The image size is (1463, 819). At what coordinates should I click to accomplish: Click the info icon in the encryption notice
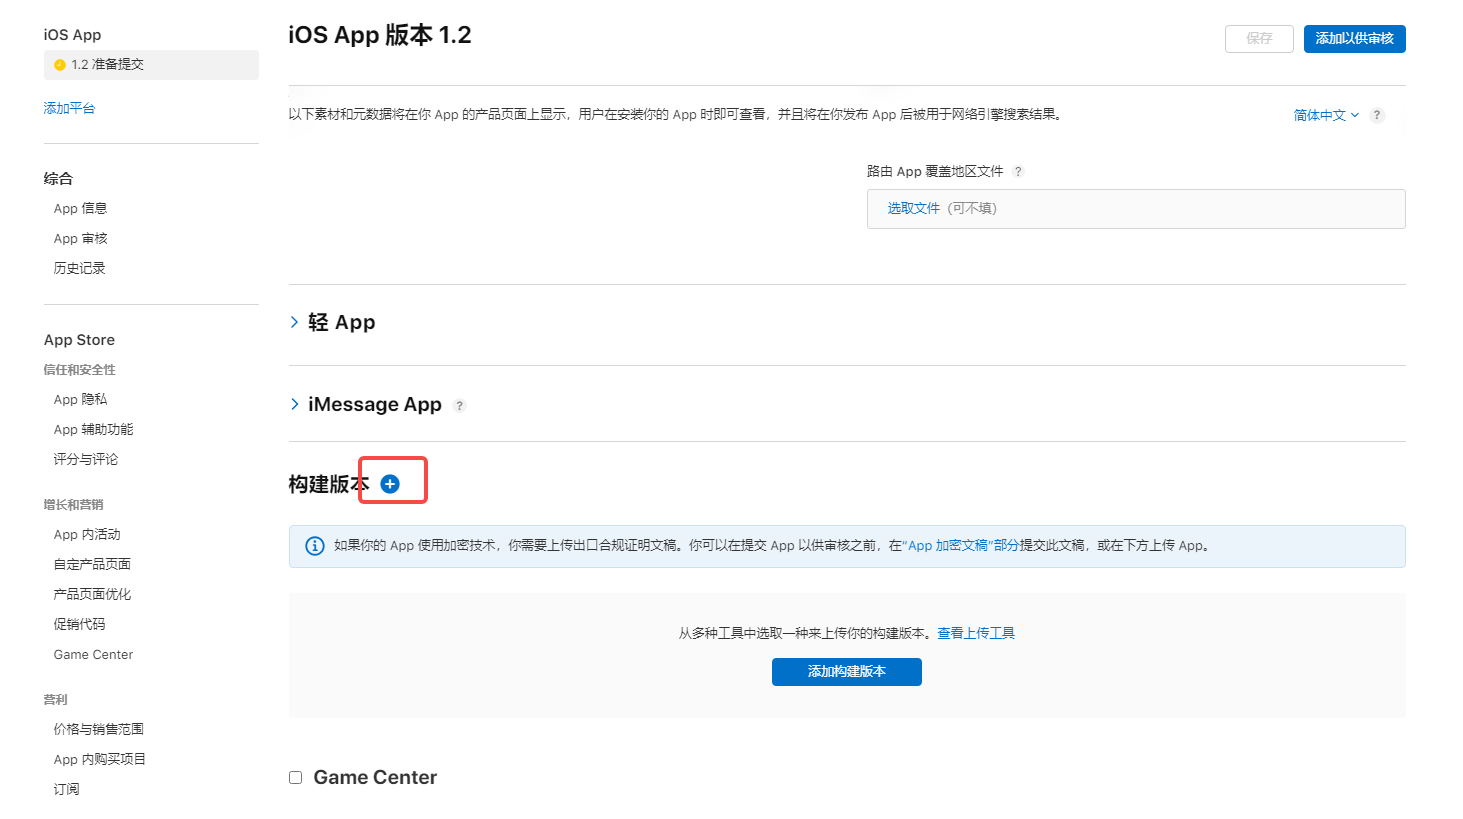pyautogui.click(x=314, y=546)
